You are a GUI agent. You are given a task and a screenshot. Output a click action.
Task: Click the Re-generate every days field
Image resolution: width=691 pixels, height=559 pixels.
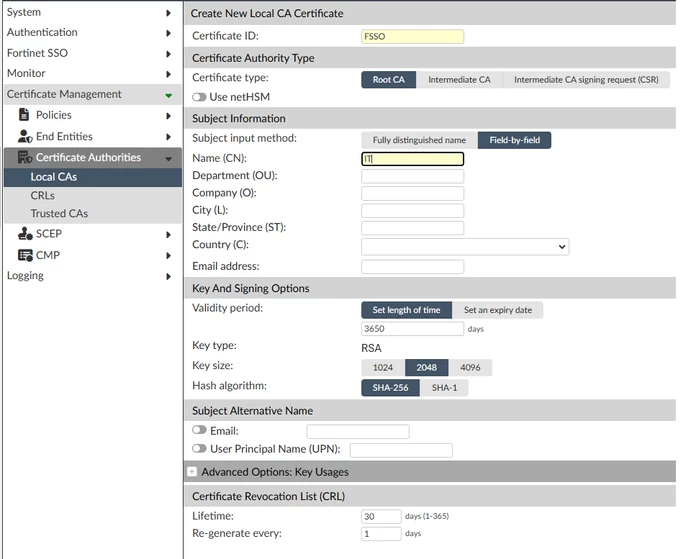(381, 534)
